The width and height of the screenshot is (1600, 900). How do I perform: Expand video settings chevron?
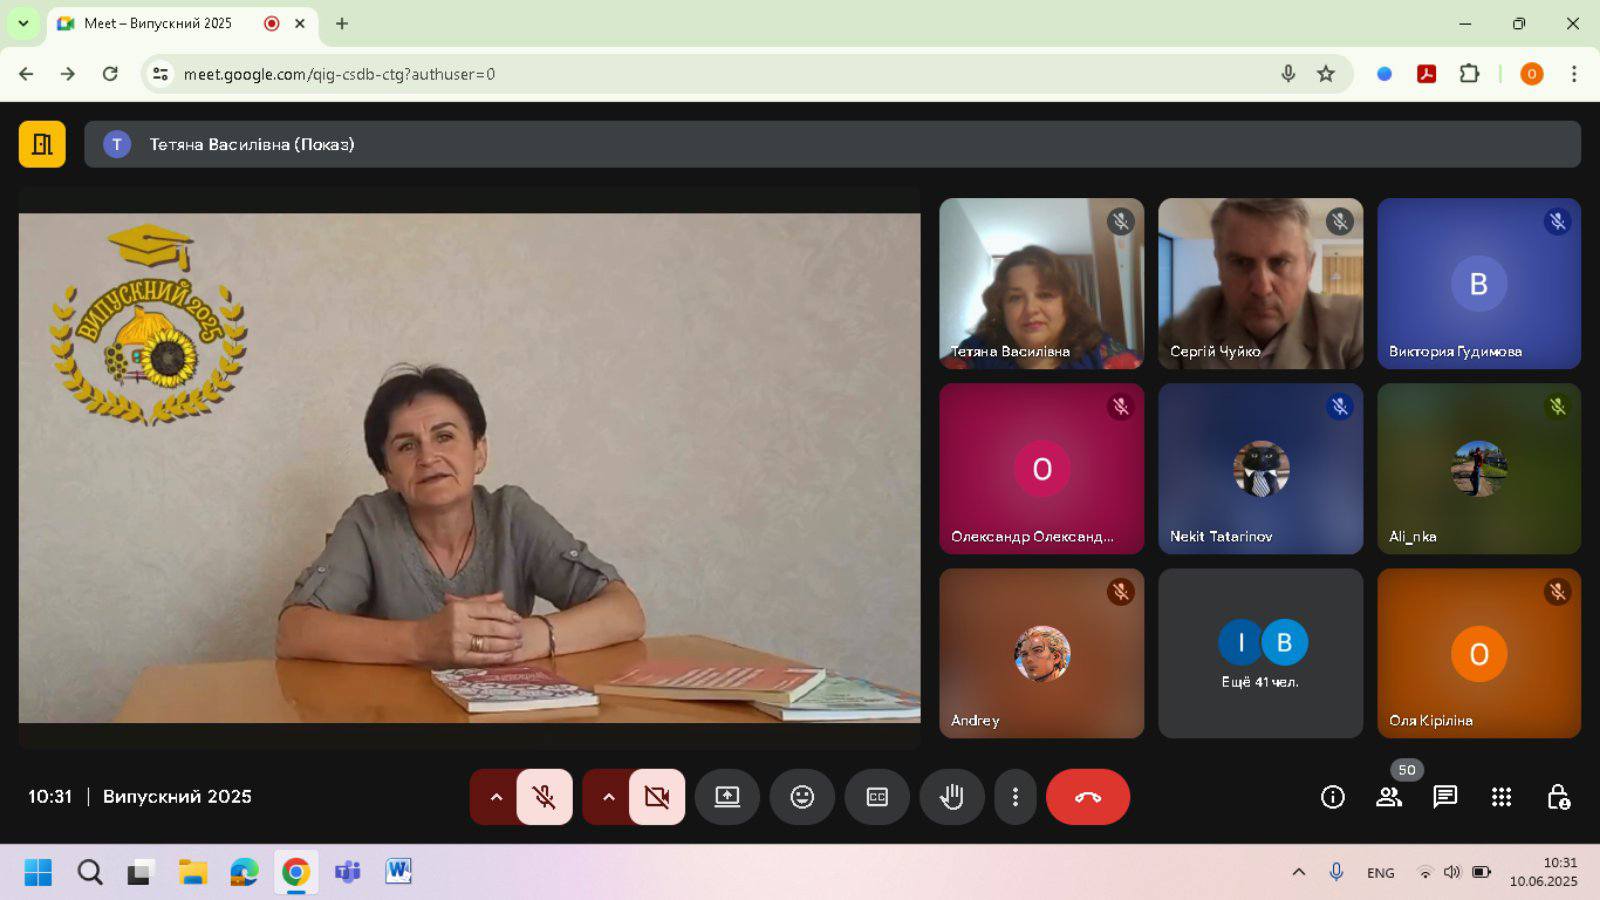coord(608,797)
